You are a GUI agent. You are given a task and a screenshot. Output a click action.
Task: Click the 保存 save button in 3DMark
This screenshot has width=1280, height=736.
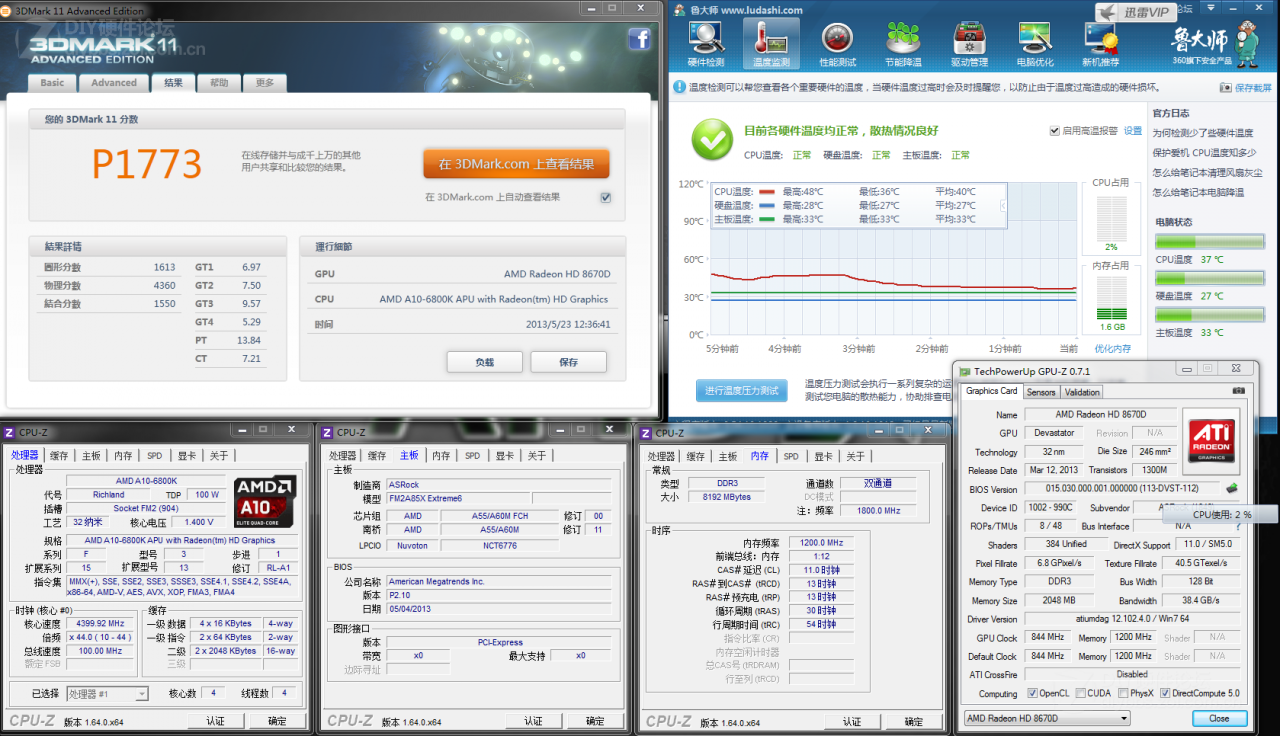569,362
